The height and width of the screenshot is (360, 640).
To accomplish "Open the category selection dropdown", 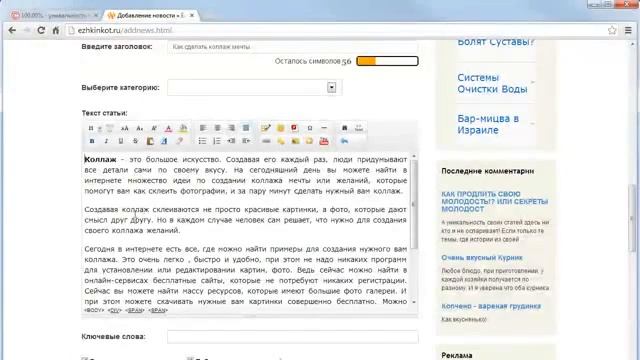I will (331, 87).
